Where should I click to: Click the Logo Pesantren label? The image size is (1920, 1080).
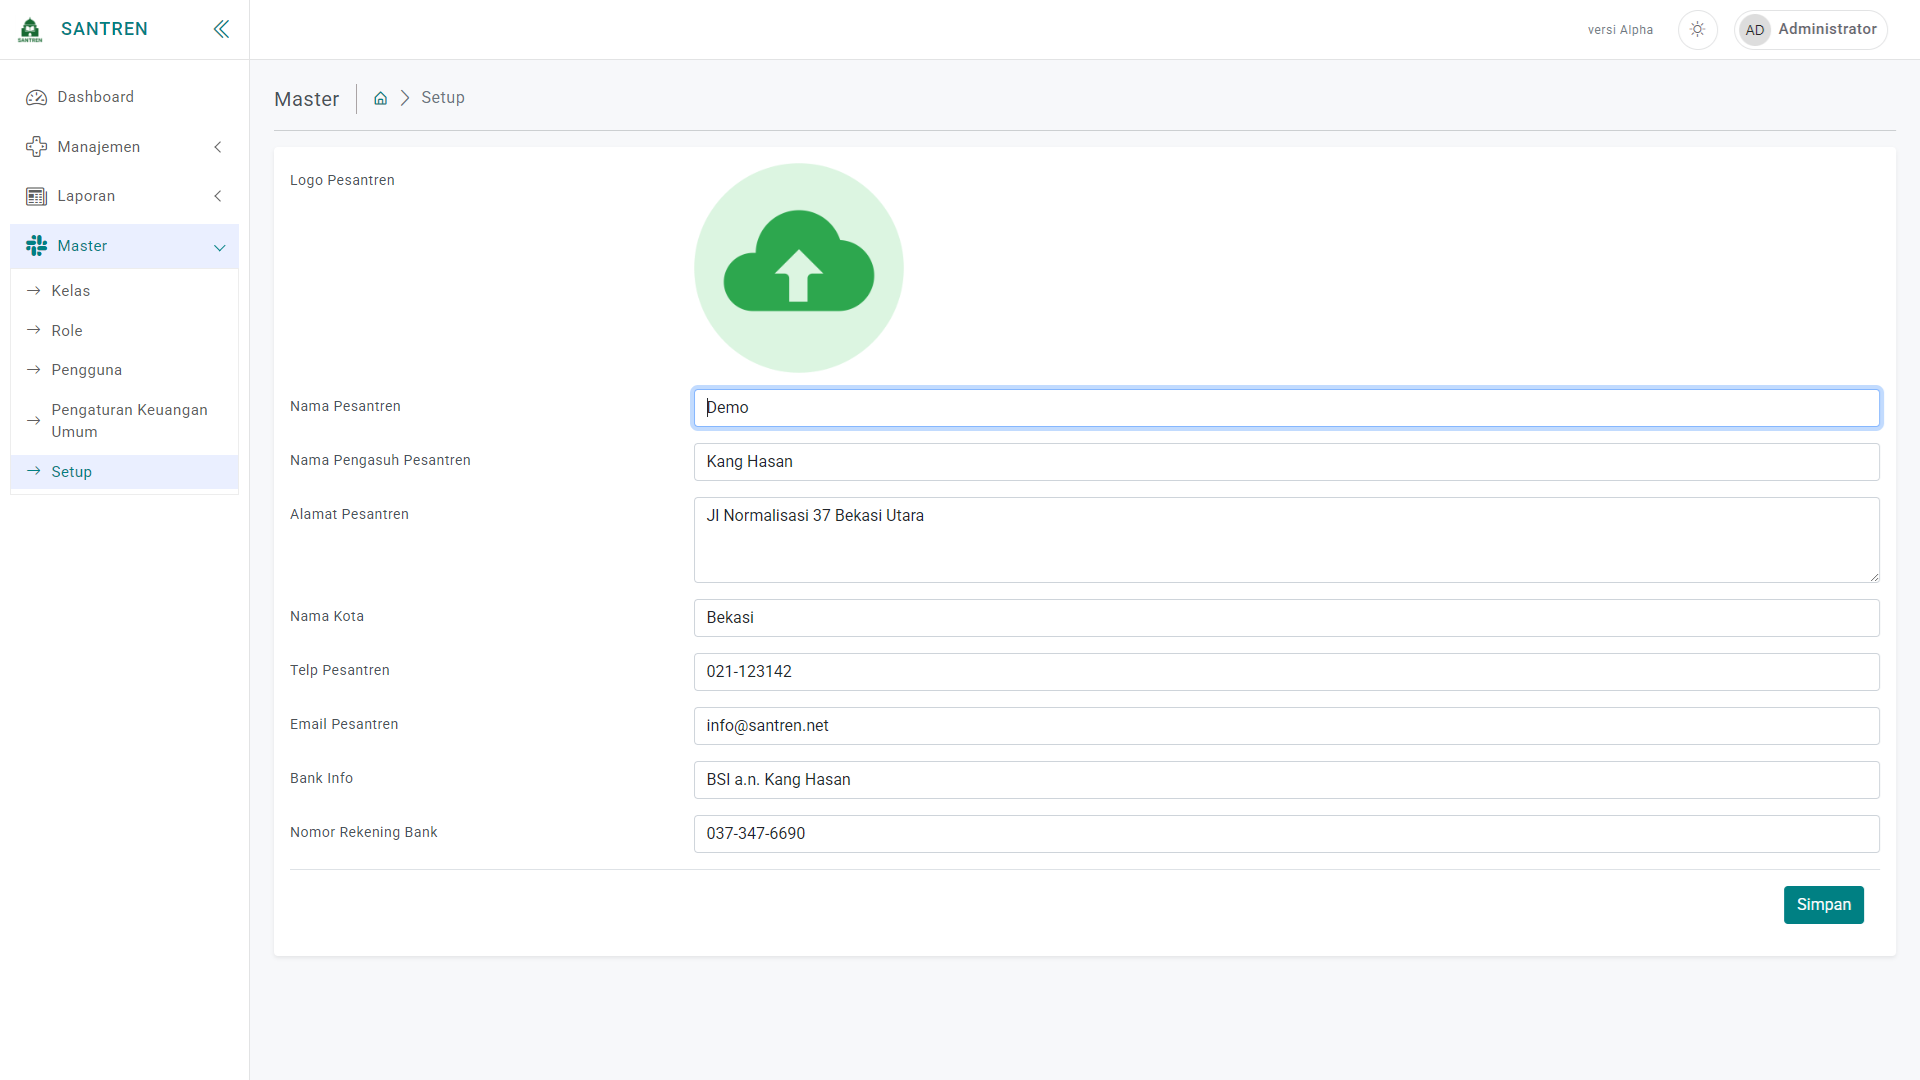[x=342, y=181]
